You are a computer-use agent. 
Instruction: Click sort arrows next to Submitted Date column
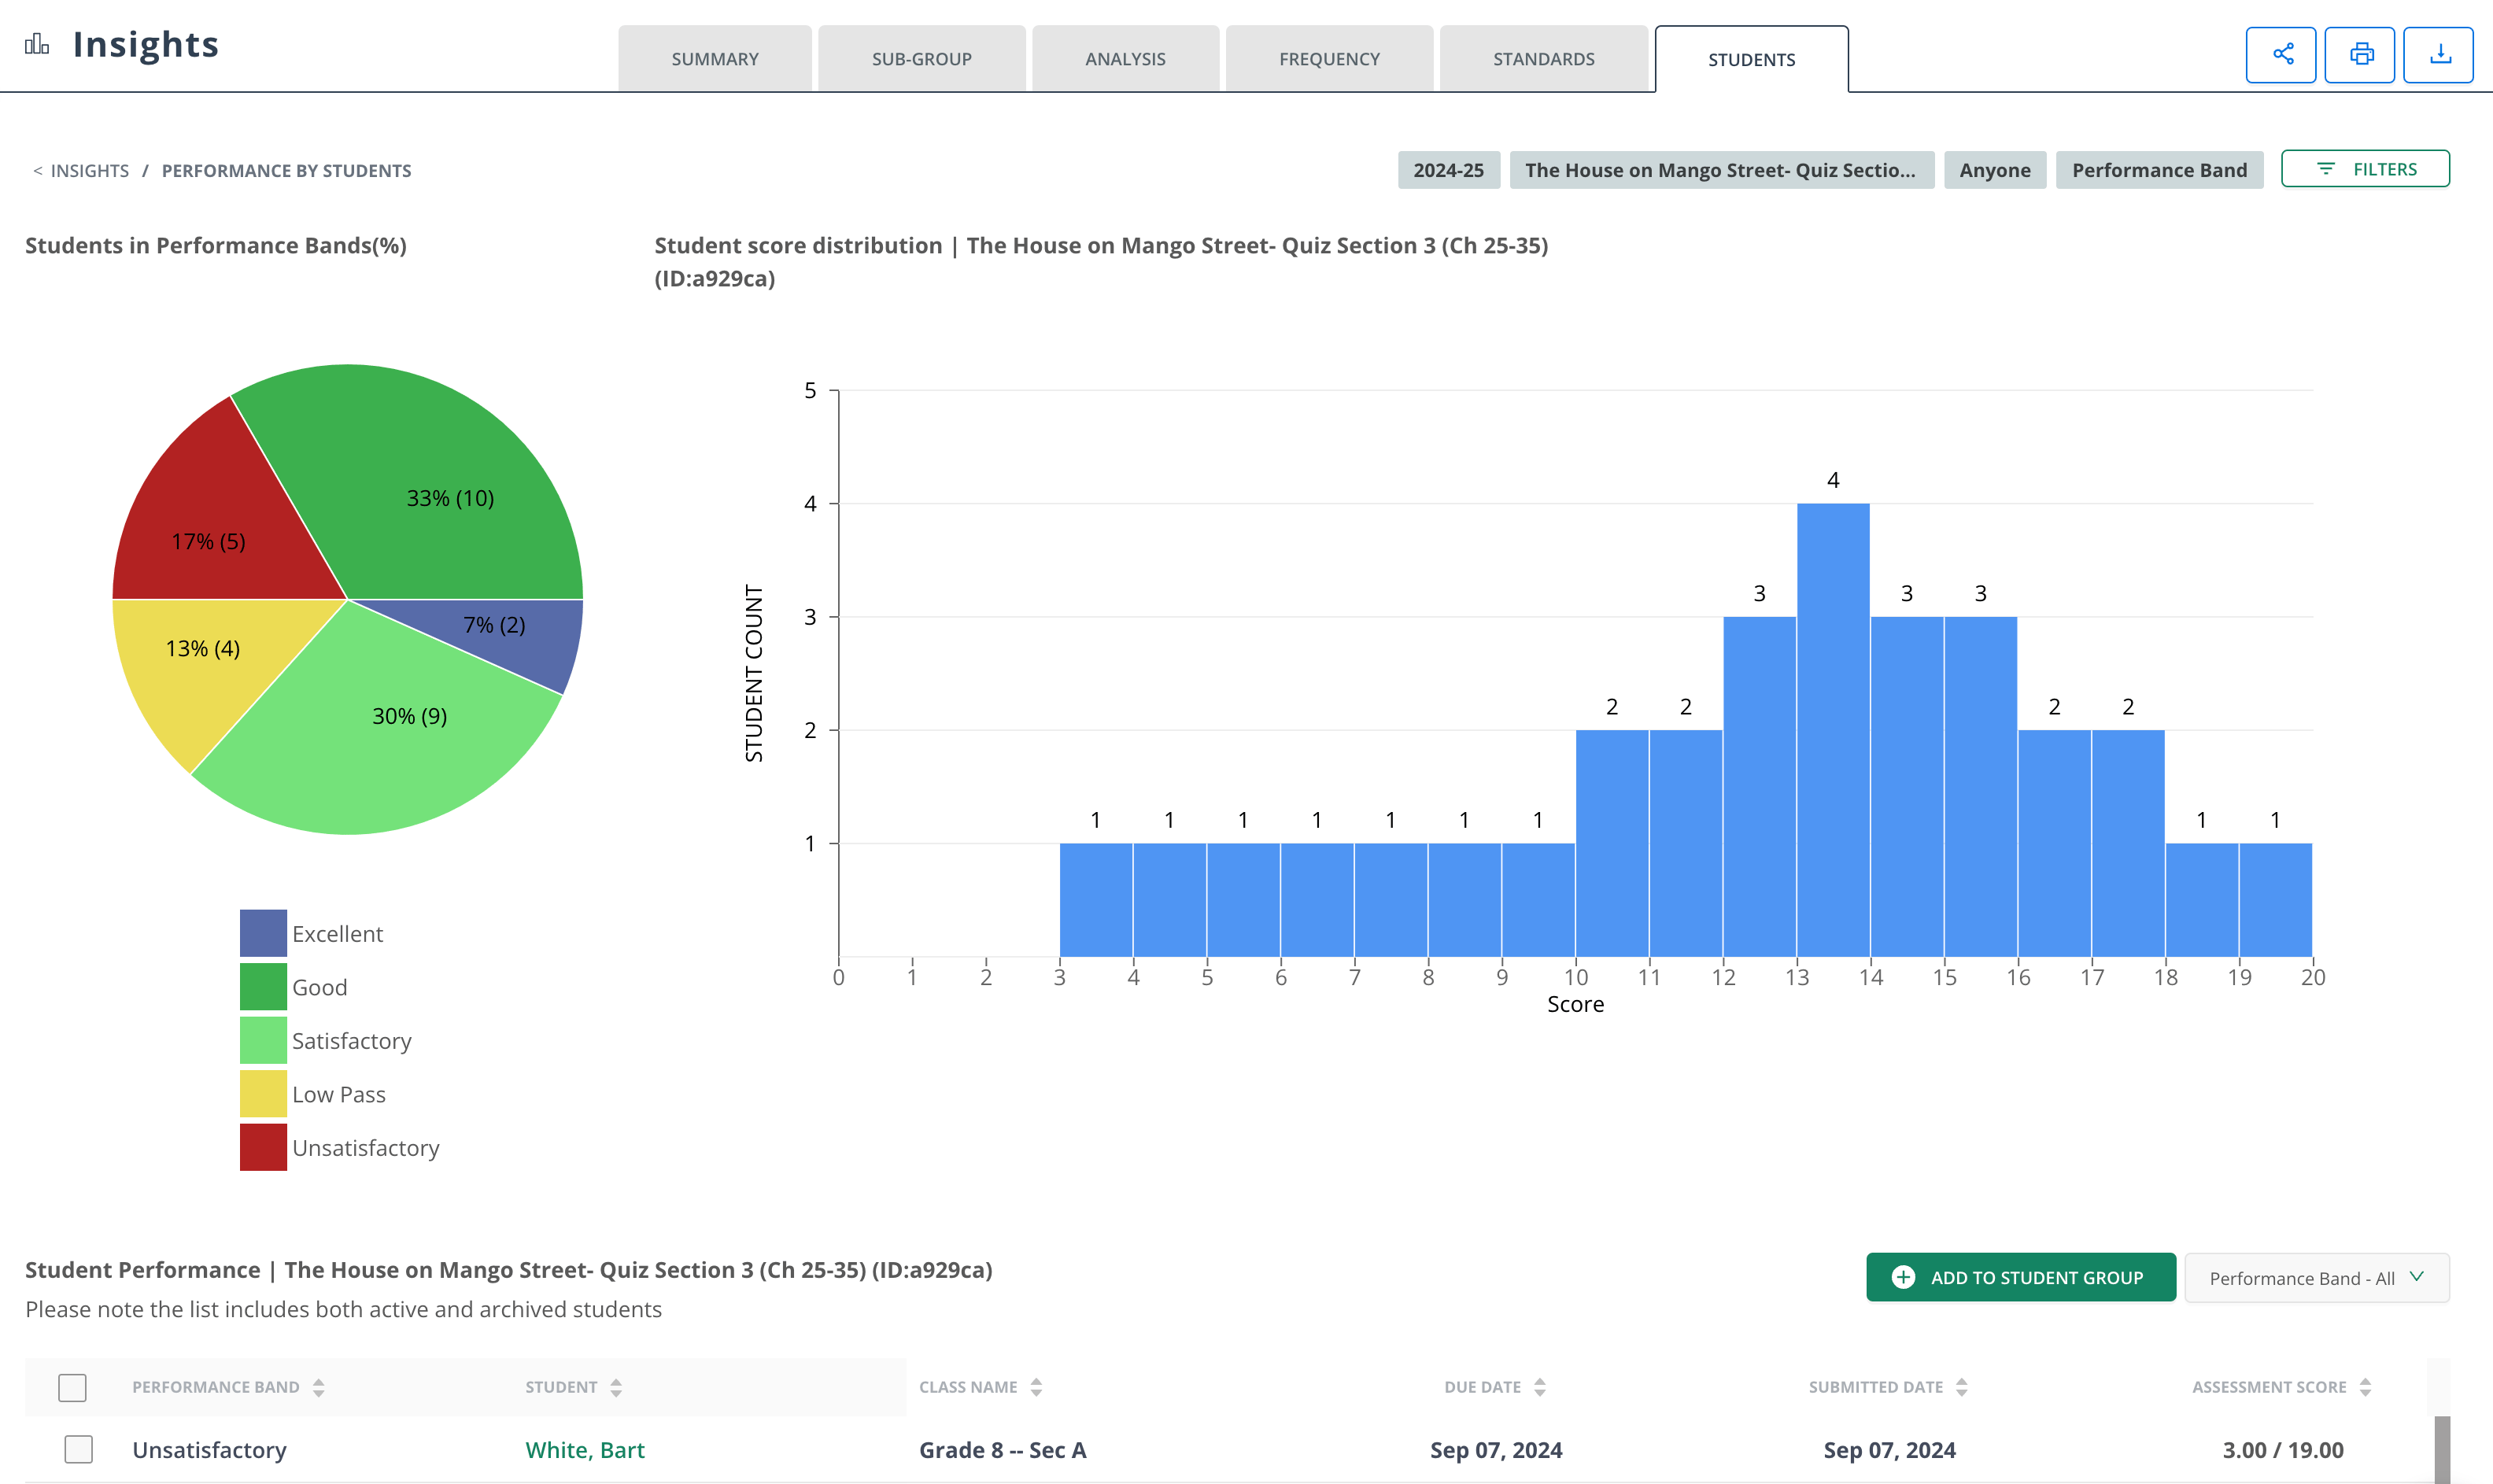point(1962,1387)
